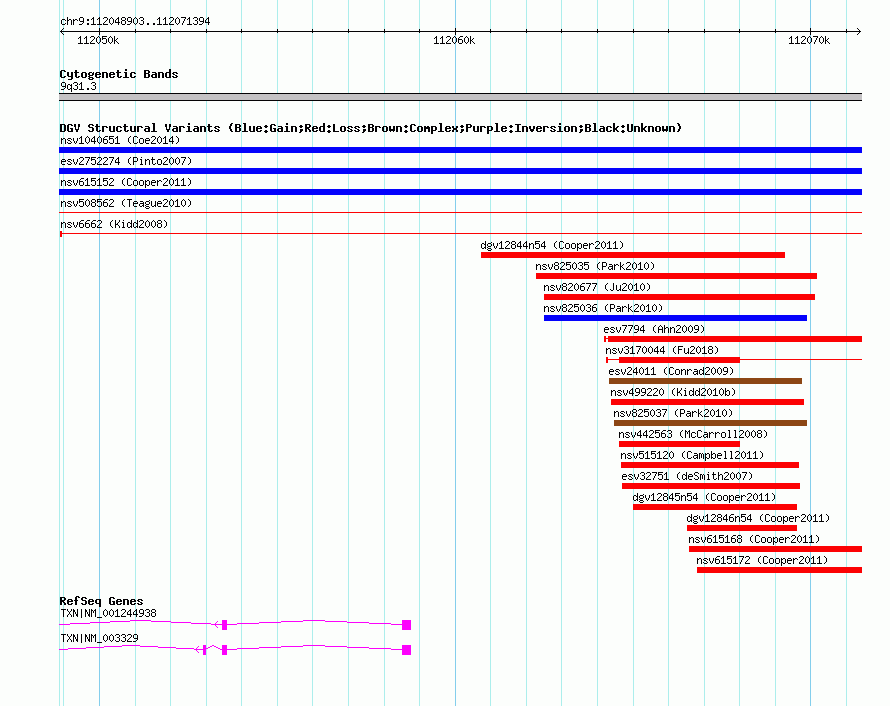Click the 'TXN|NM_003329' gene label
The width and height of the screenshot is (890, 706).
click(x=99, y=638)
